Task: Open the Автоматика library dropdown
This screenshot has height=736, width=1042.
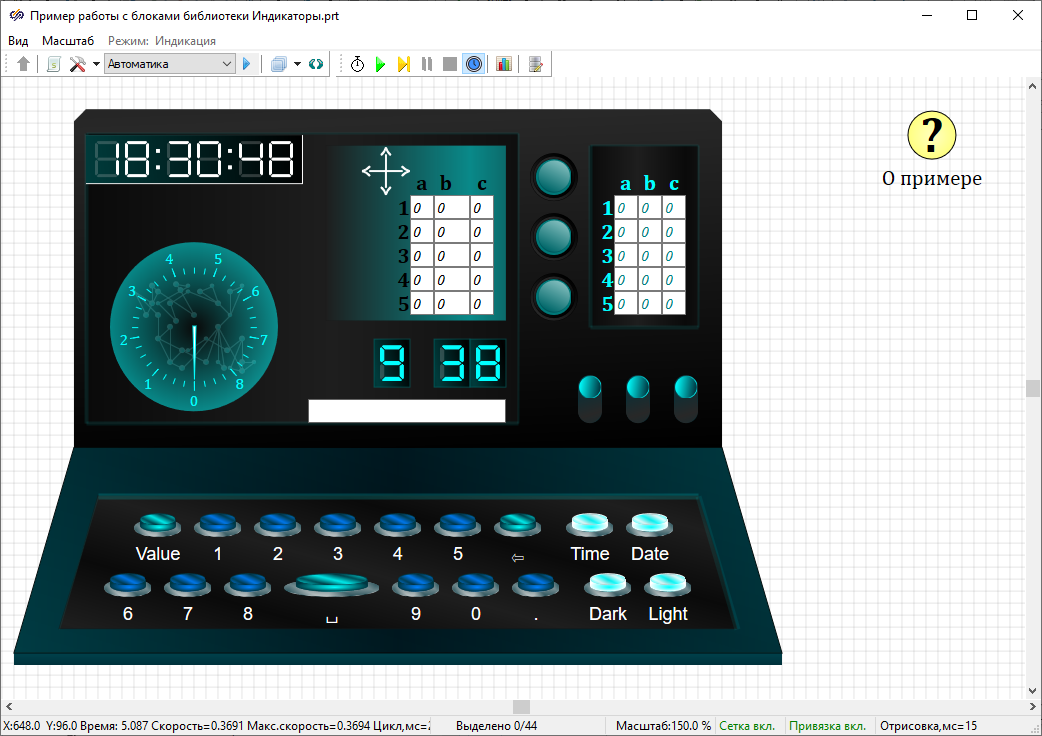Action: coord(169,64)
